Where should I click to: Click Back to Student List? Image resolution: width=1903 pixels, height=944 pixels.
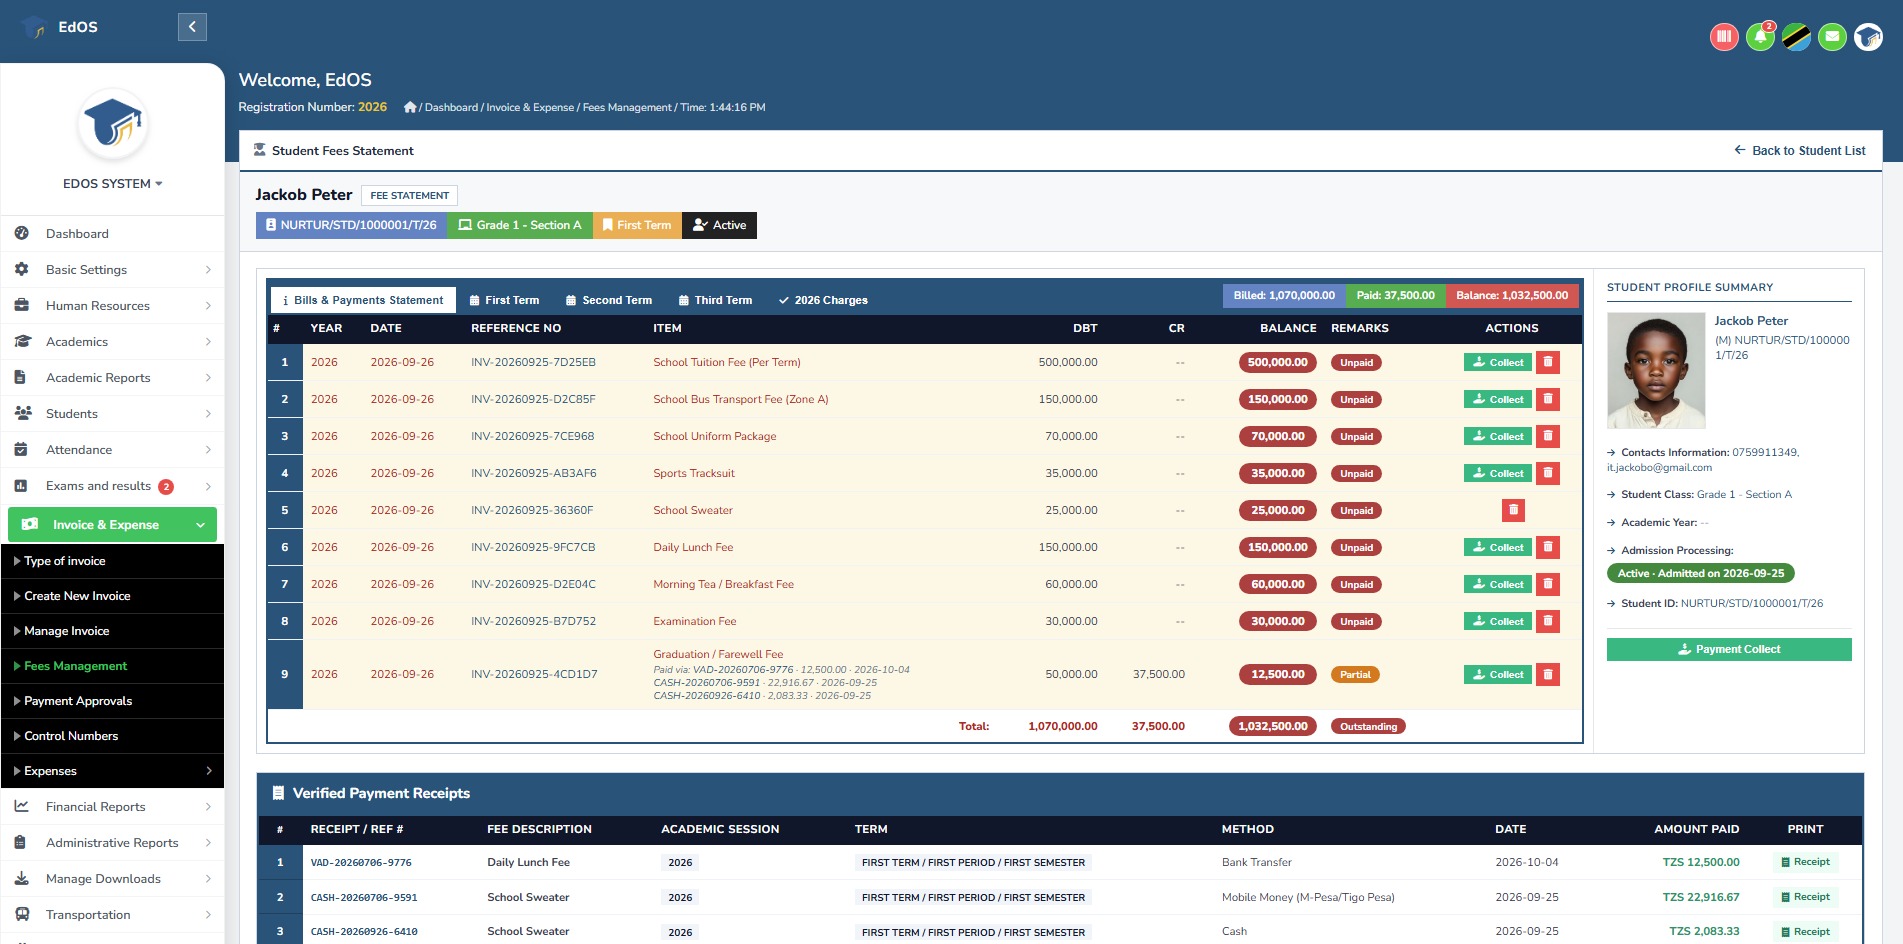coord(1799,151)
